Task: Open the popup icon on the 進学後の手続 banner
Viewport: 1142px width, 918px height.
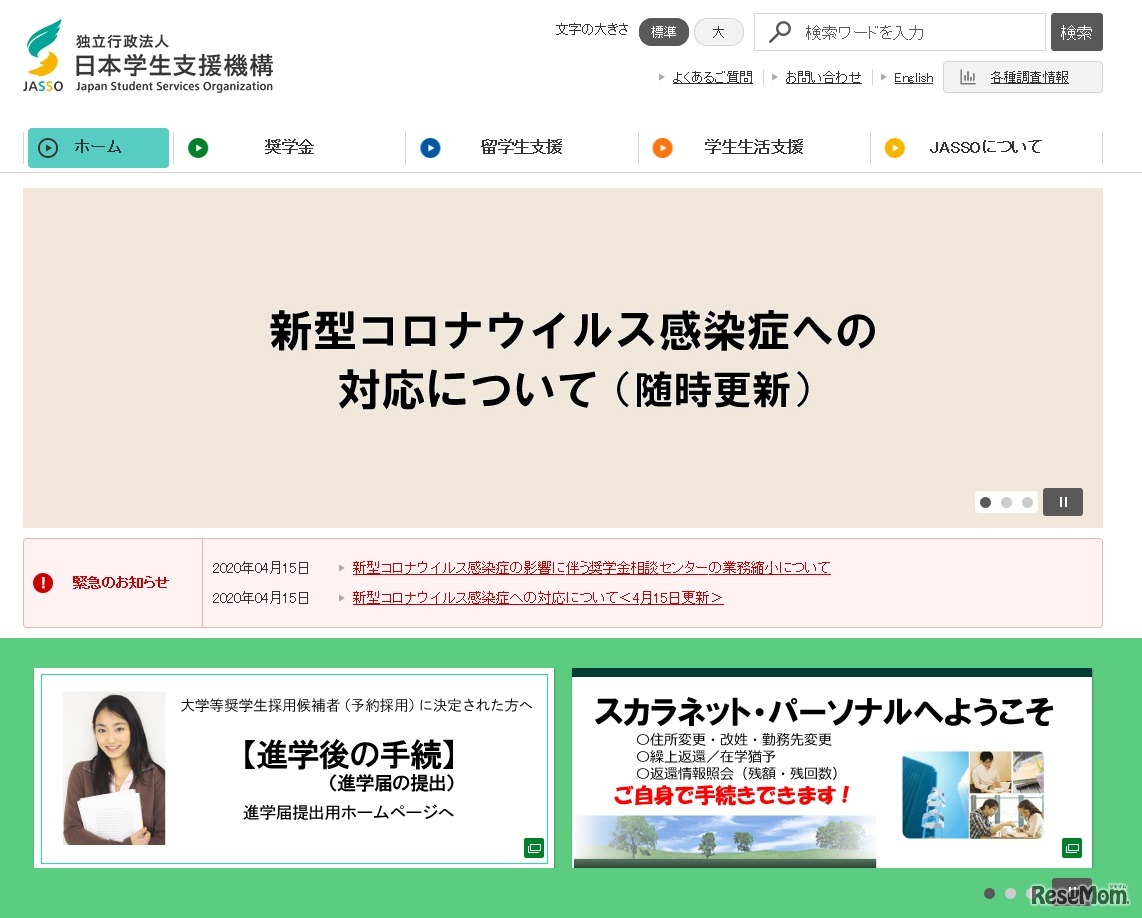Action: [534, 847]
